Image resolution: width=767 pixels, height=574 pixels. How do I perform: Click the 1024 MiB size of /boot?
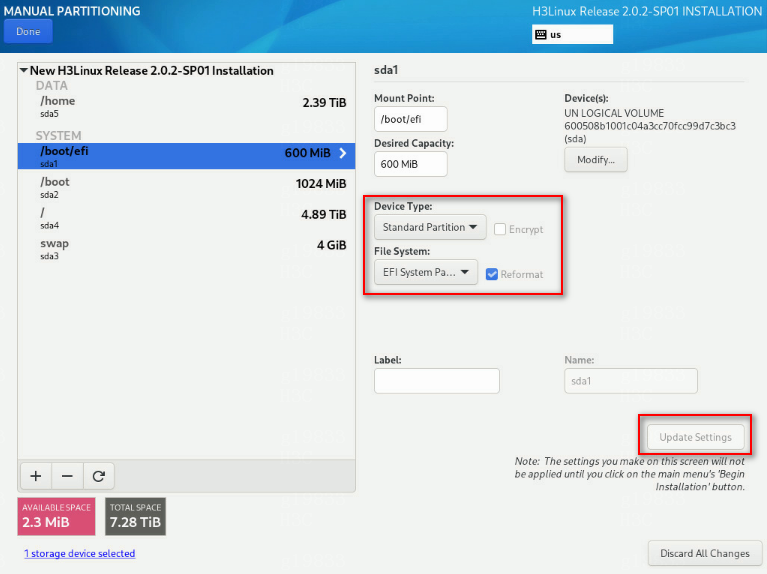(x=321, y=184)
